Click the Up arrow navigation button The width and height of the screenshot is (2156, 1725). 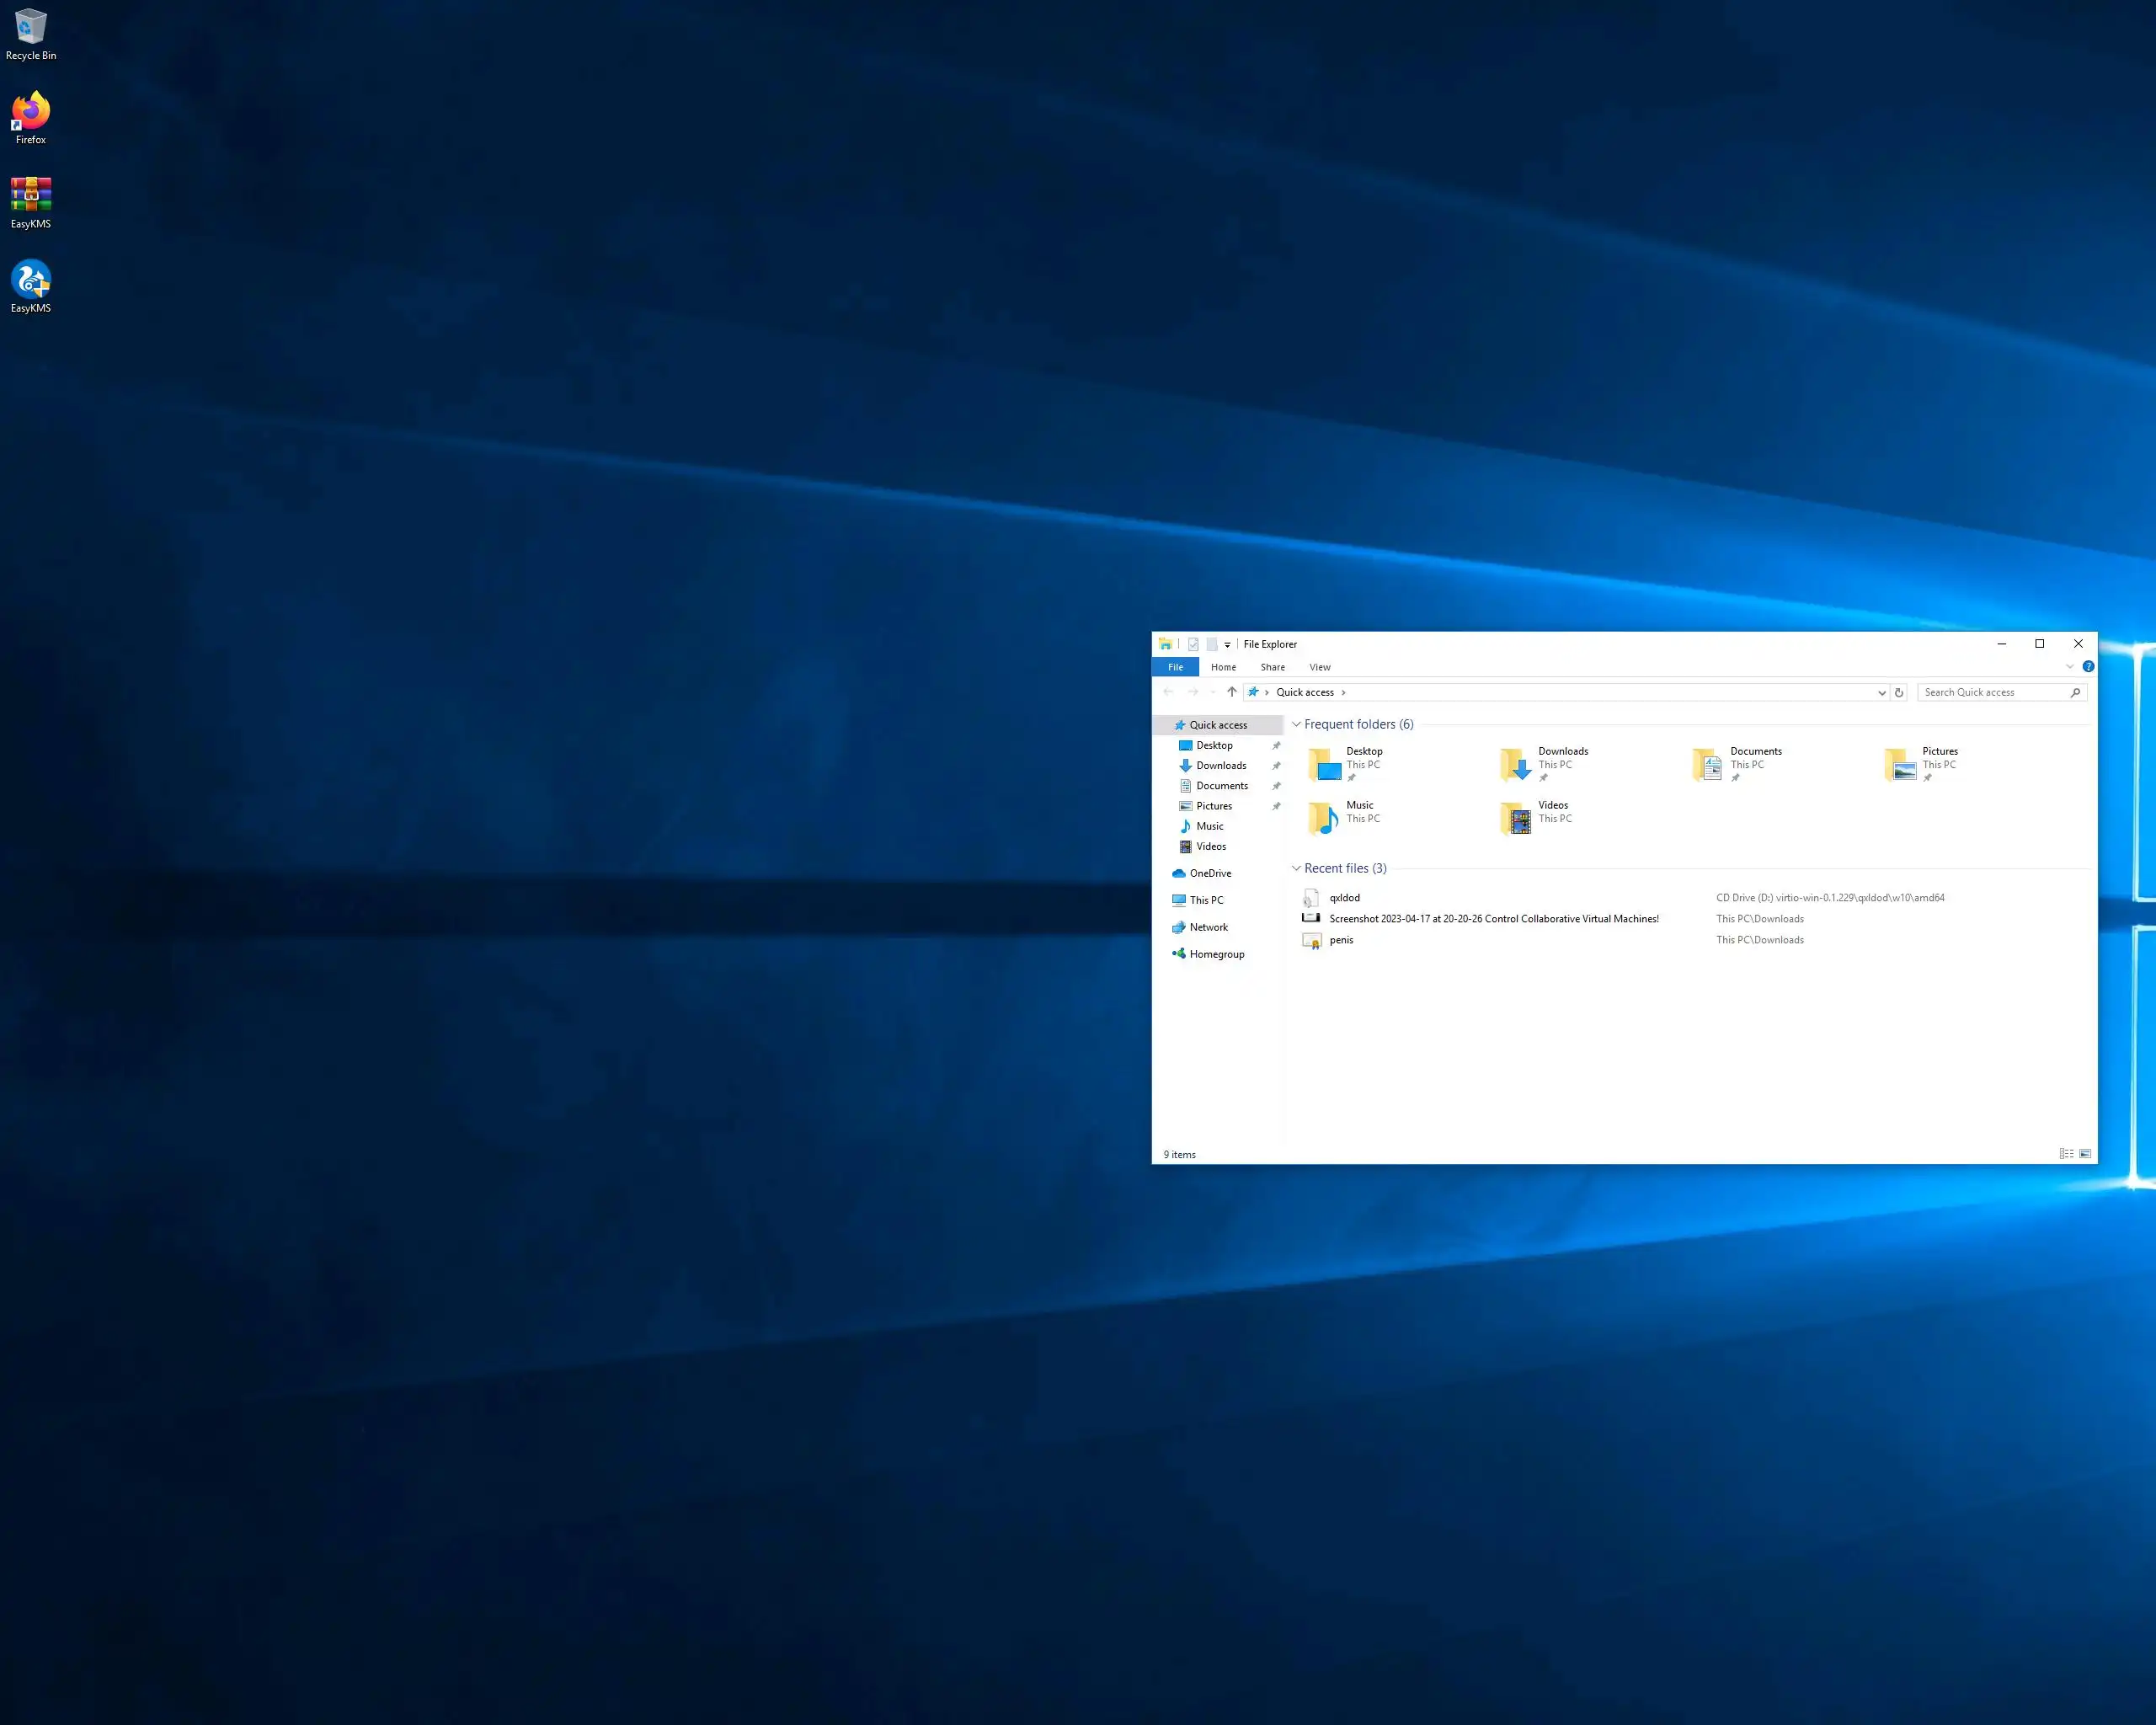1231,692
